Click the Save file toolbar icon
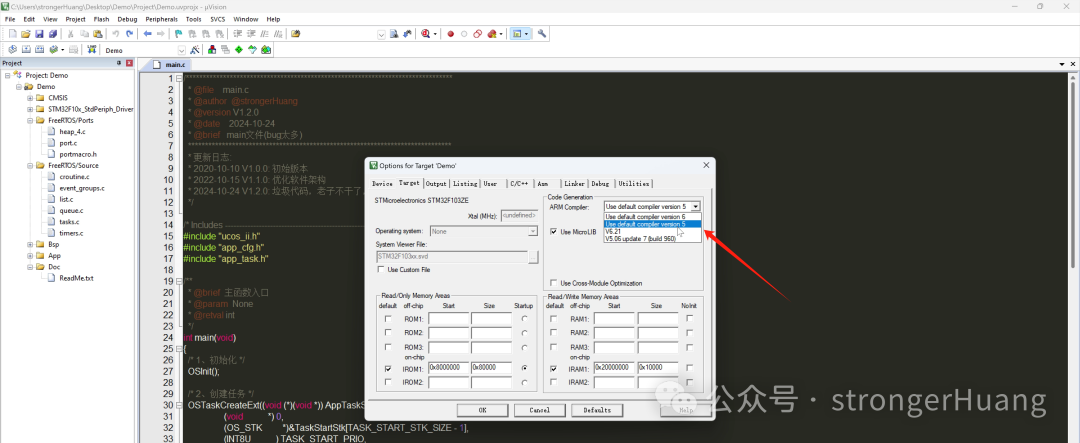 [39, 34]
